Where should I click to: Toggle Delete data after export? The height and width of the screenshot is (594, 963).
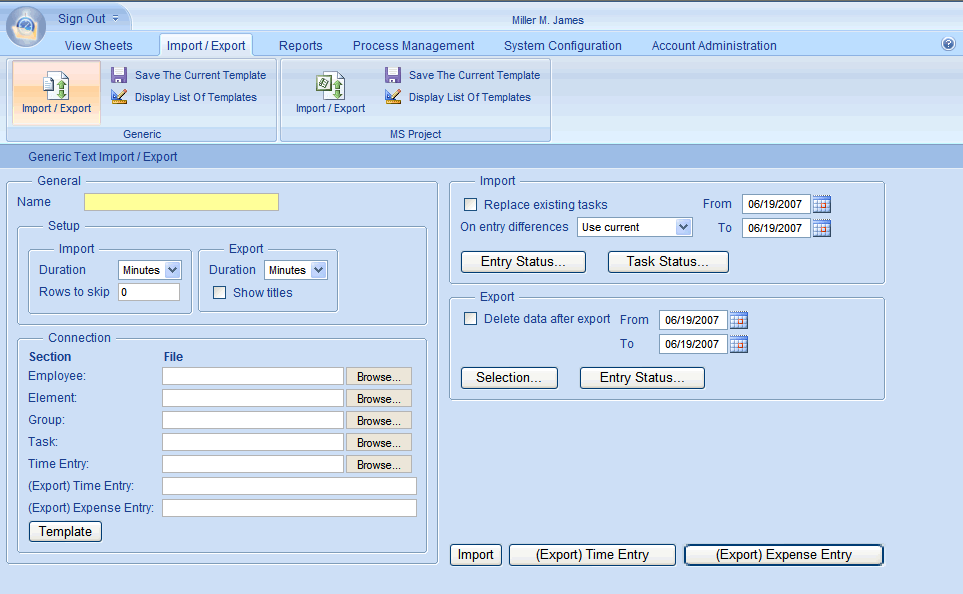click(x=471, y=319)
